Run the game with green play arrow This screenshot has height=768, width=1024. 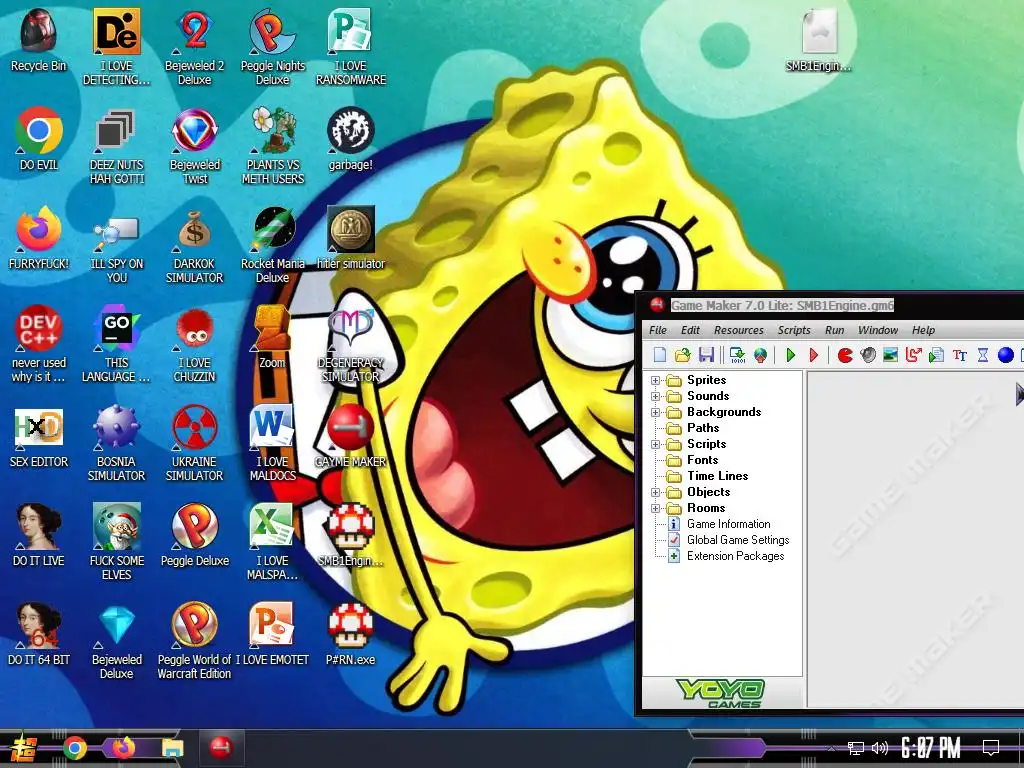click(791, 355)
